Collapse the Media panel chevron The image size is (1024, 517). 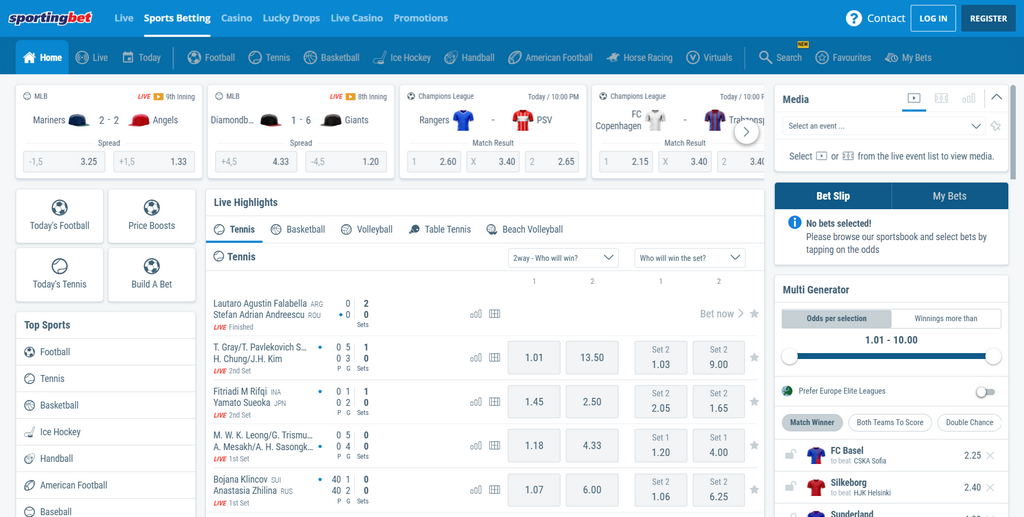click(x=996, y=98)
